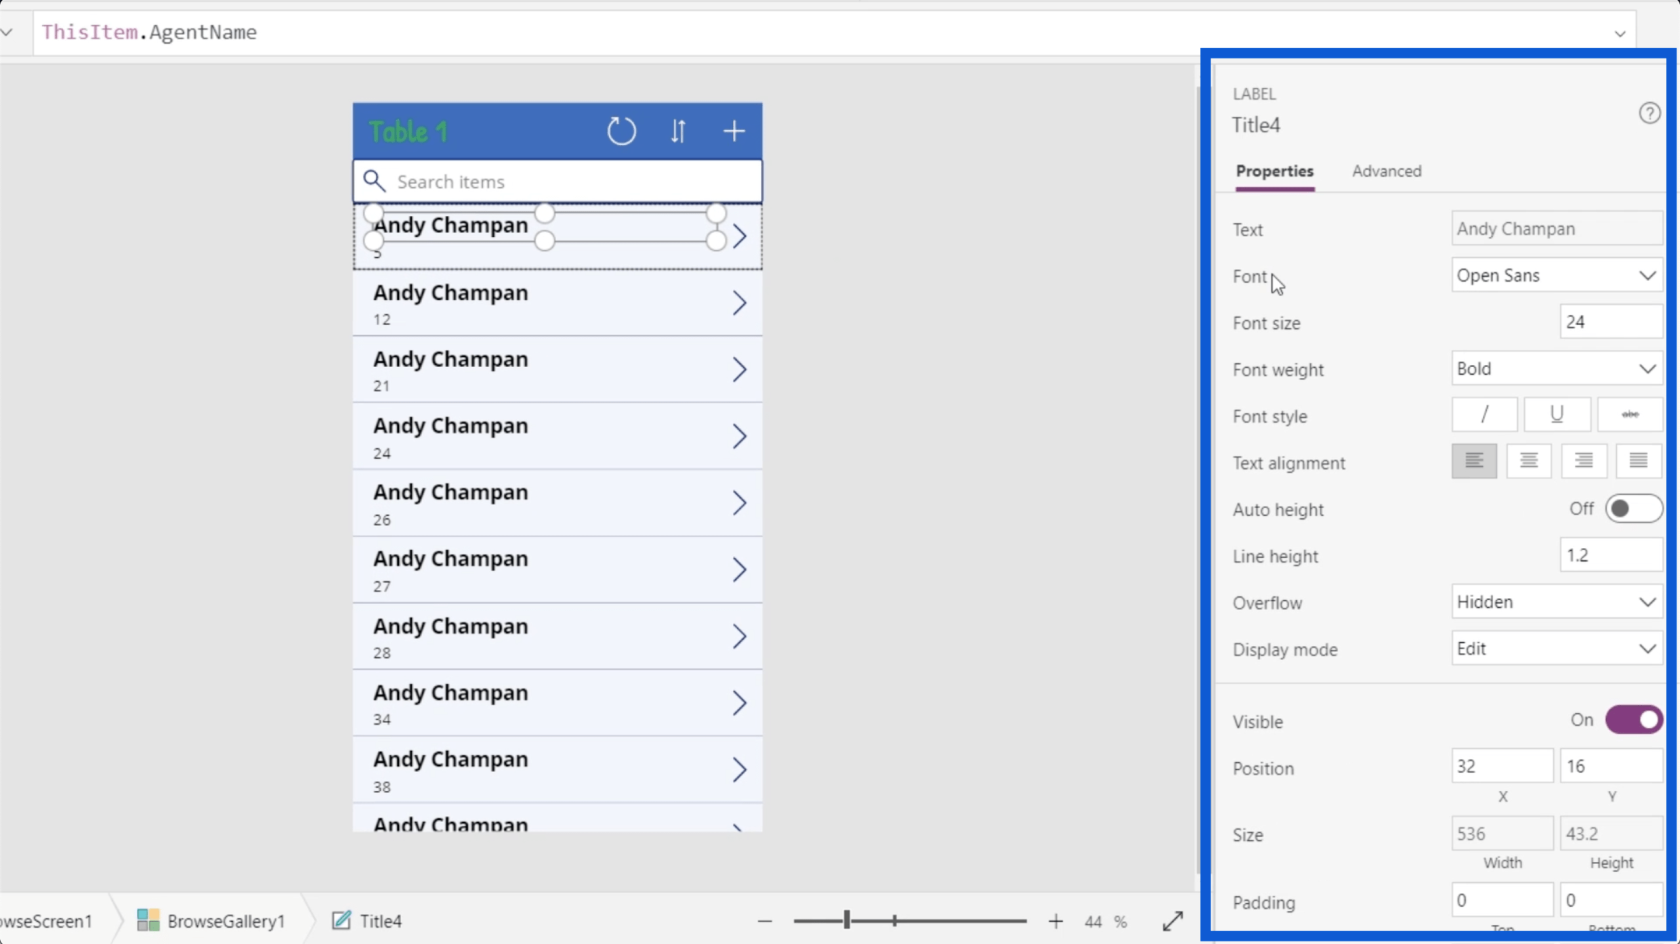Click the fit-to-window expand icon

pyautogui.click(x=1173, y=921)
